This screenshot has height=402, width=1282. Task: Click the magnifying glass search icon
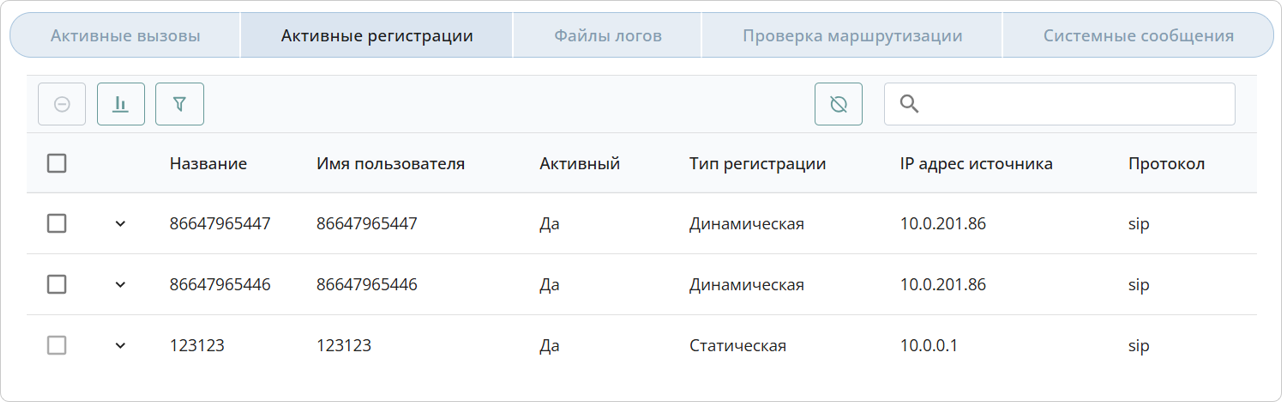click(x=909, y=104)
